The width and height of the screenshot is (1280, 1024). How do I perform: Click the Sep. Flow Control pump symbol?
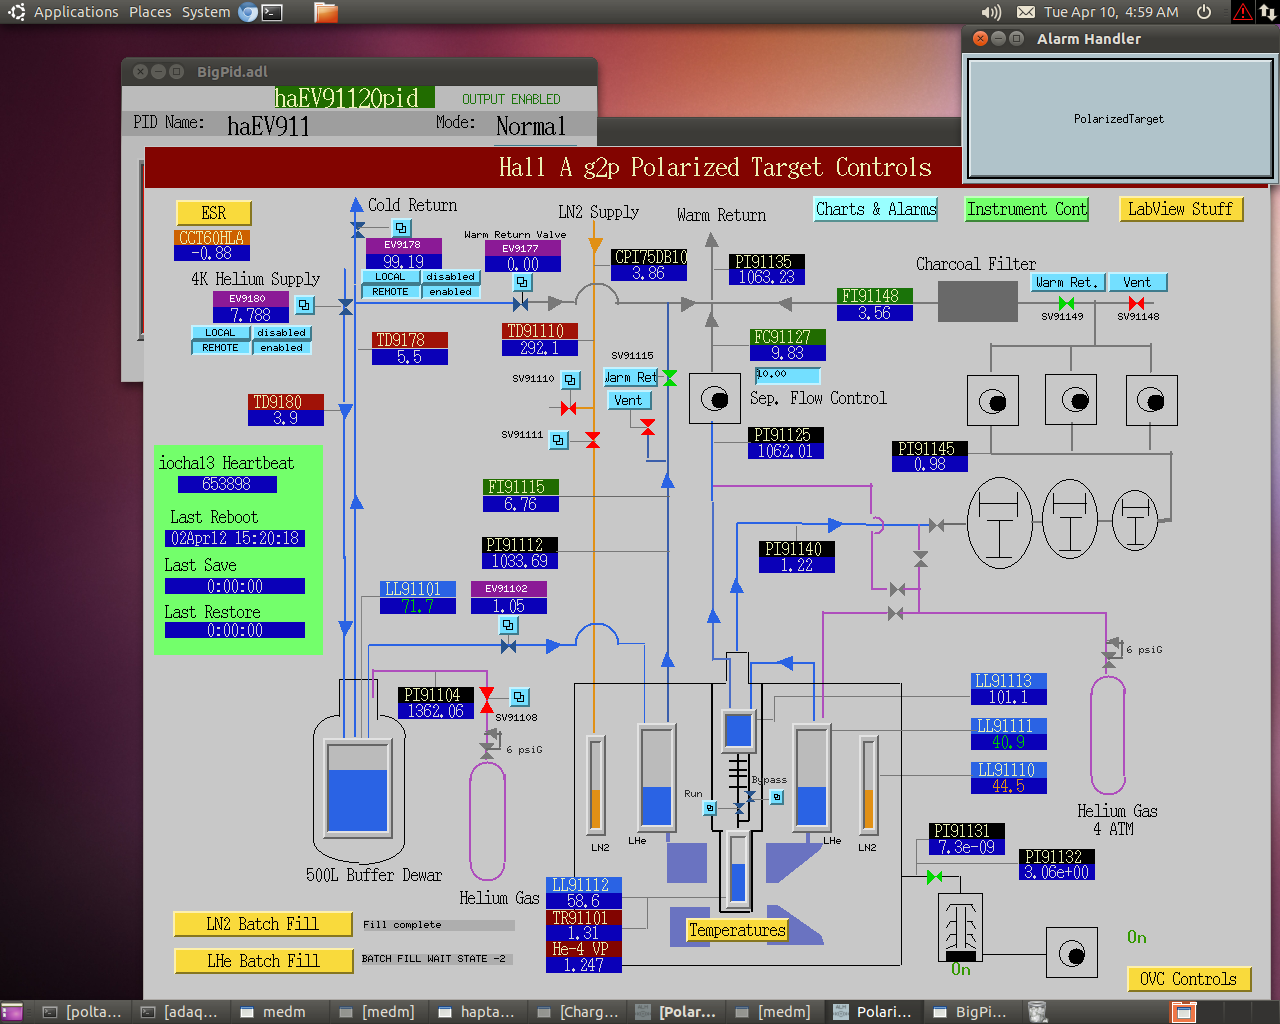pos(714,399)
